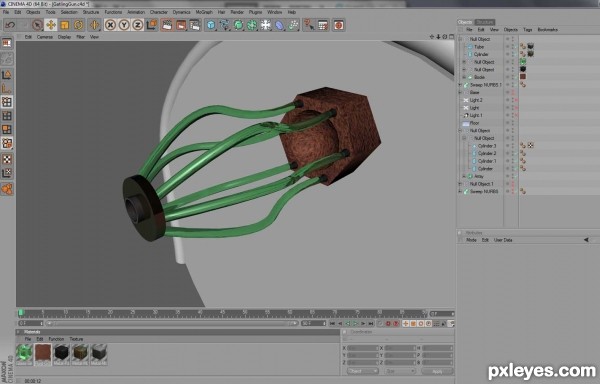Open the deformer objects icon
This screenshot has height=384, width=600.
click(x=279, y=25)
